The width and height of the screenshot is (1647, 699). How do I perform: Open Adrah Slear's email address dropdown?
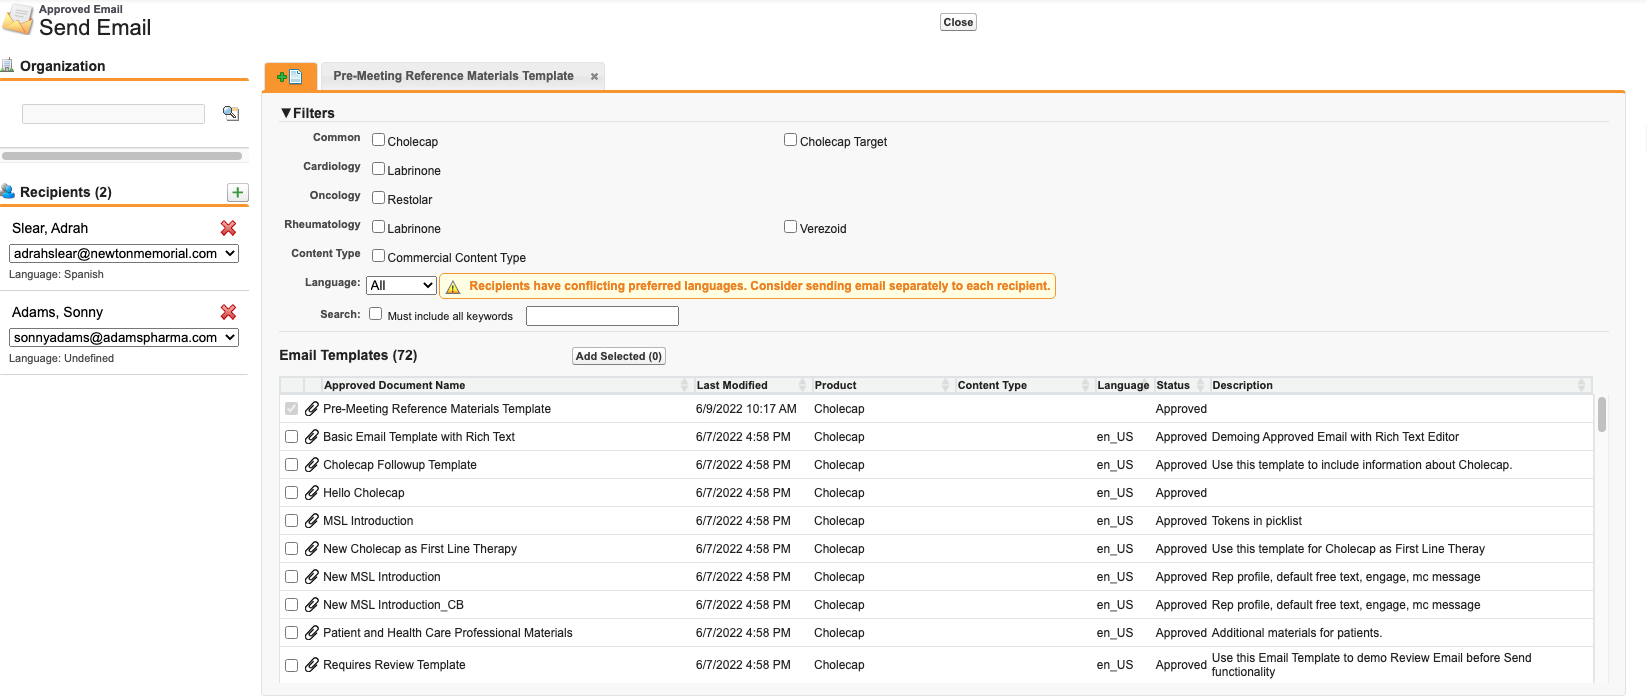(124, 254)
